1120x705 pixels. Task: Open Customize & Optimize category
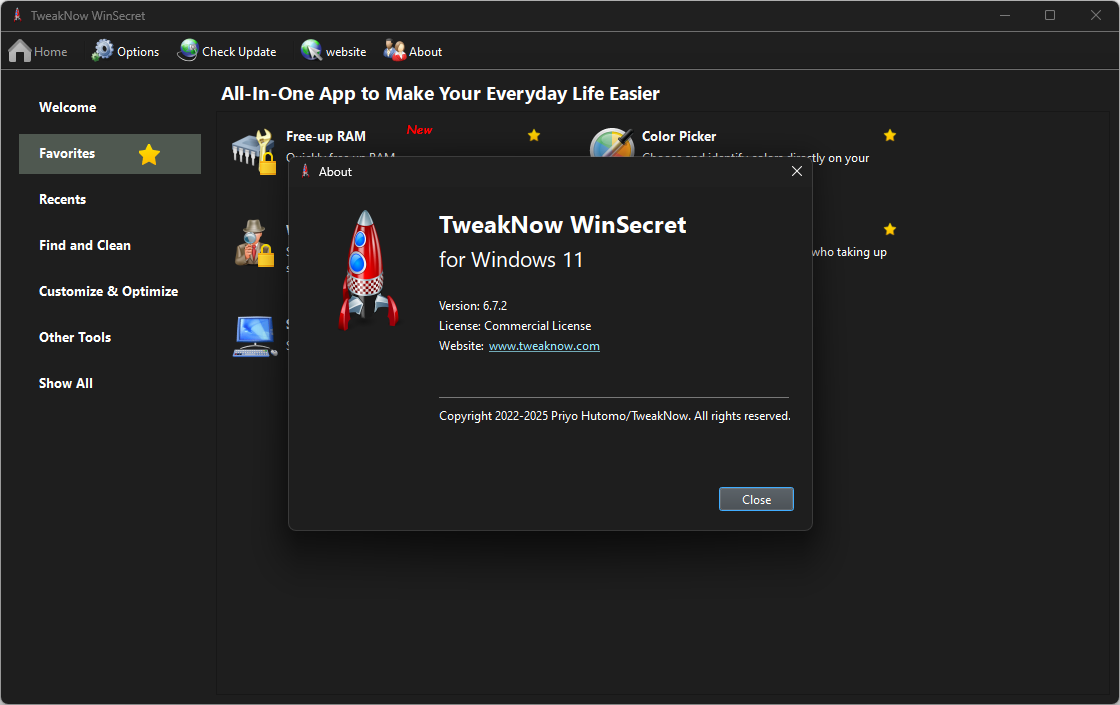(109, 291)
